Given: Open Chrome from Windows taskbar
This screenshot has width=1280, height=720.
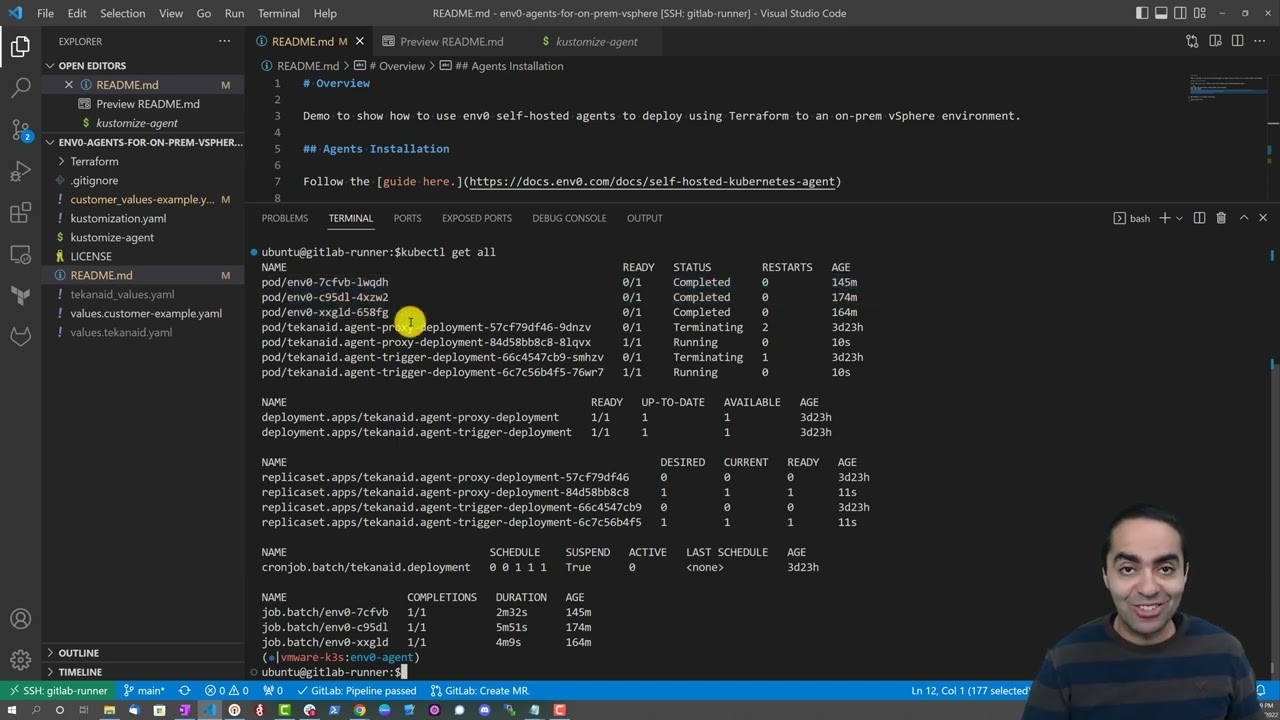Looking at the screenshot, I should (359, 710).
